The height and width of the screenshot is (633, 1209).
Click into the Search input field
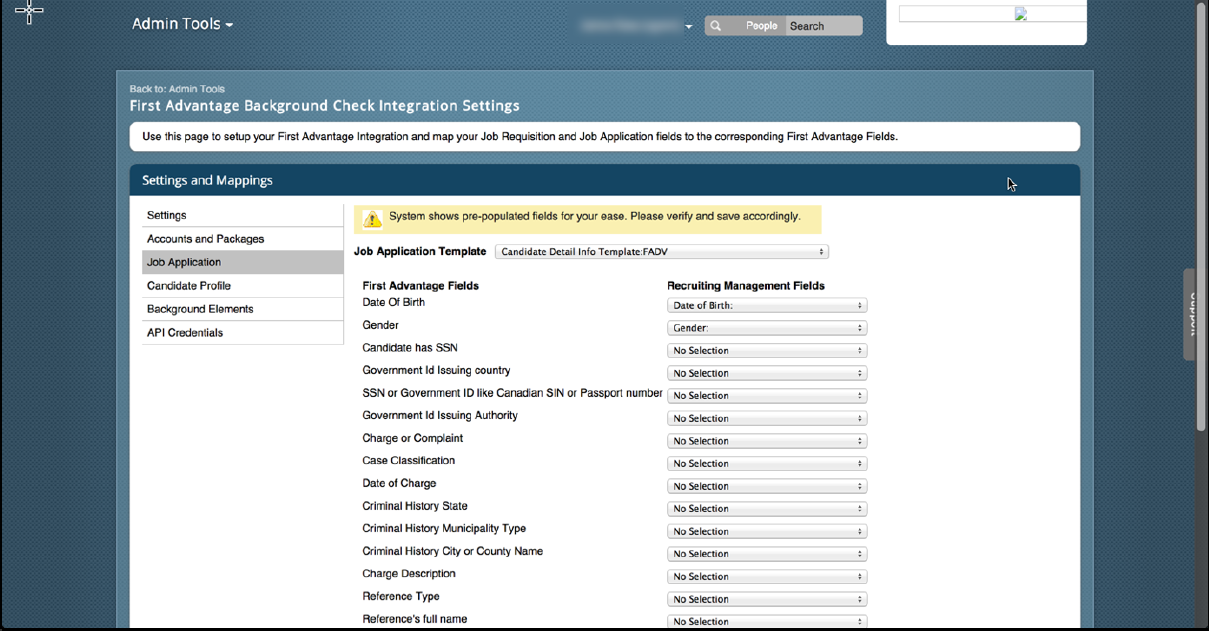click(x=823, y=26)
